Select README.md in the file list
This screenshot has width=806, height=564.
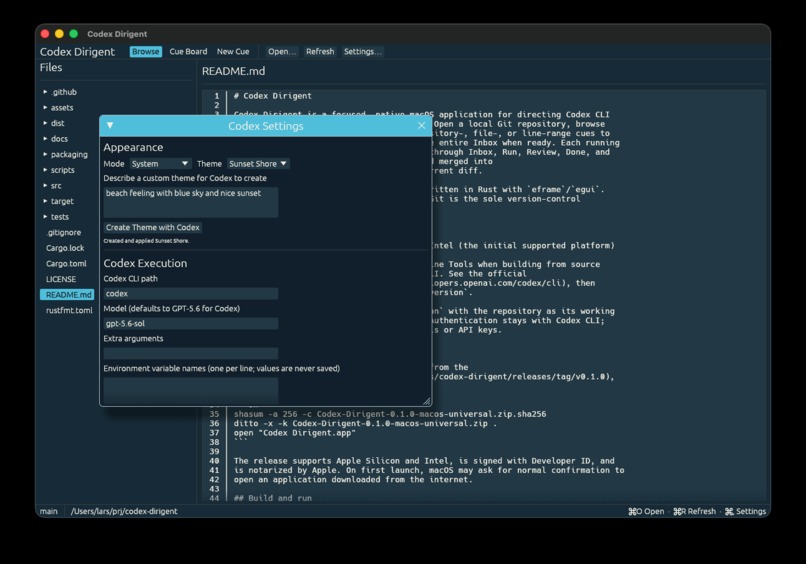click(x=67, y=295)
